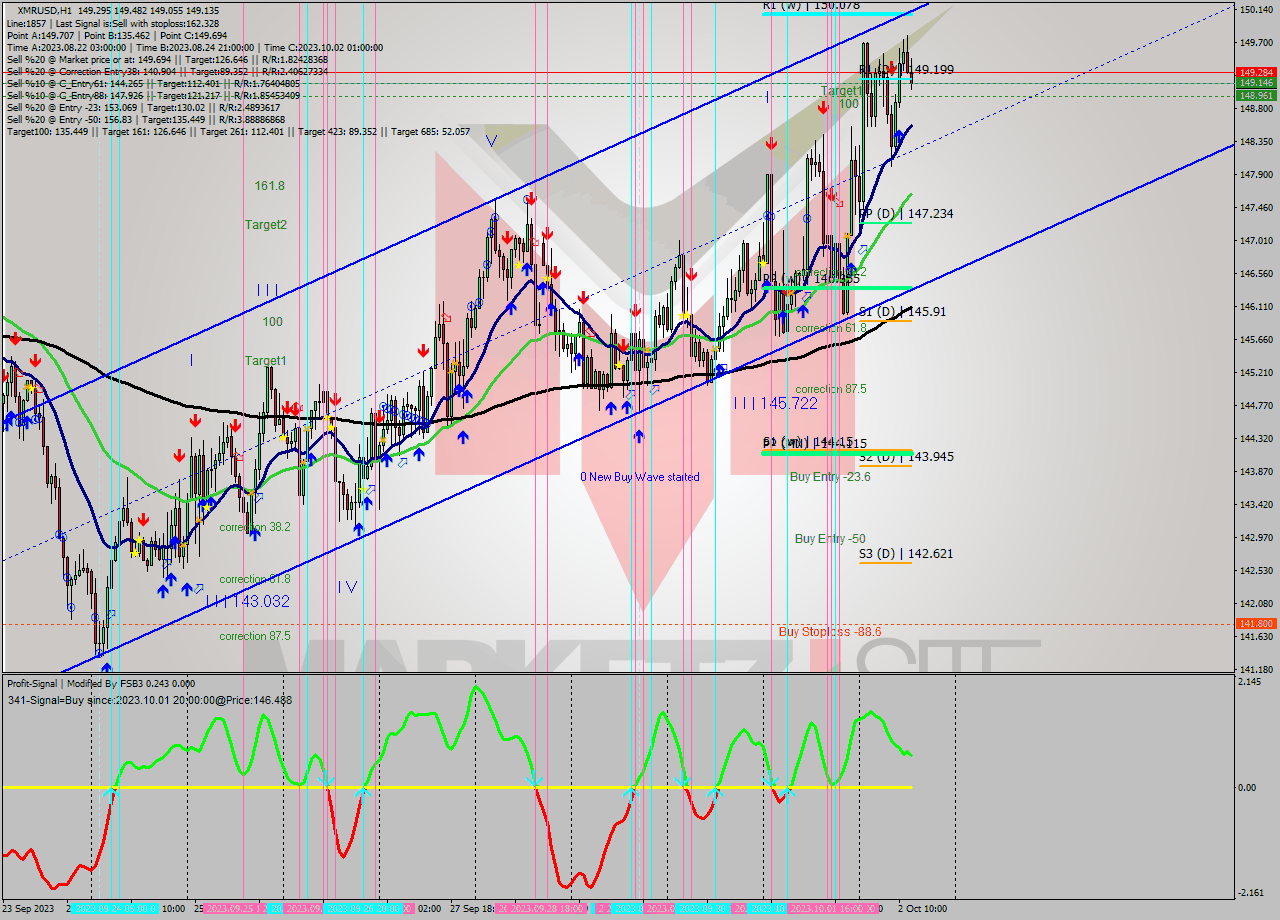The width and height of the screenshot is (1280, 920).
Task: Click the '27 Sep 18:' date axis label
Action: (474, 909)
